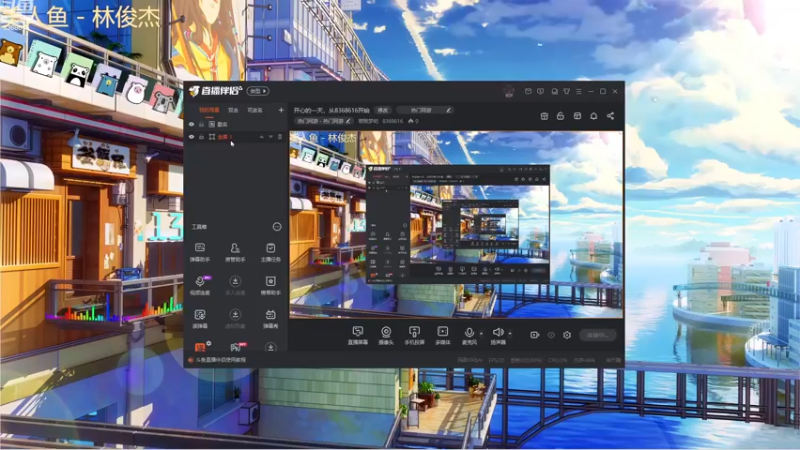Click the share icon in top toolbar
800x450 pixels.
(x=610, y=116)
